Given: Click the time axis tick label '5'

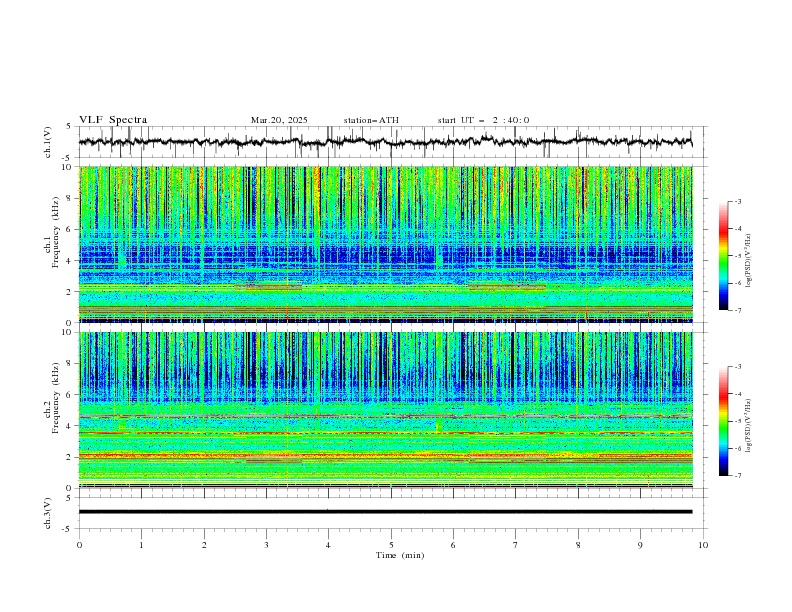Looking at the screenshot, I should tap(391, 545).
